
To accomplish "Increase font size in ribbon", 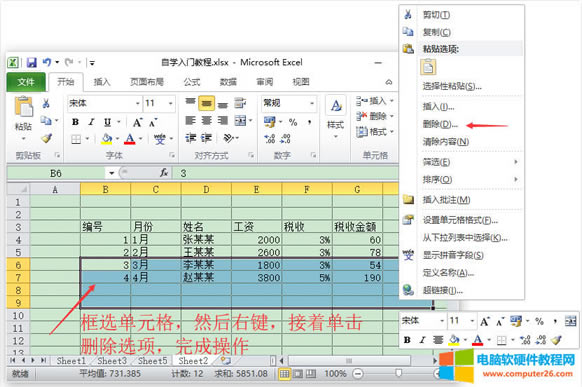I will click(137, 122).
